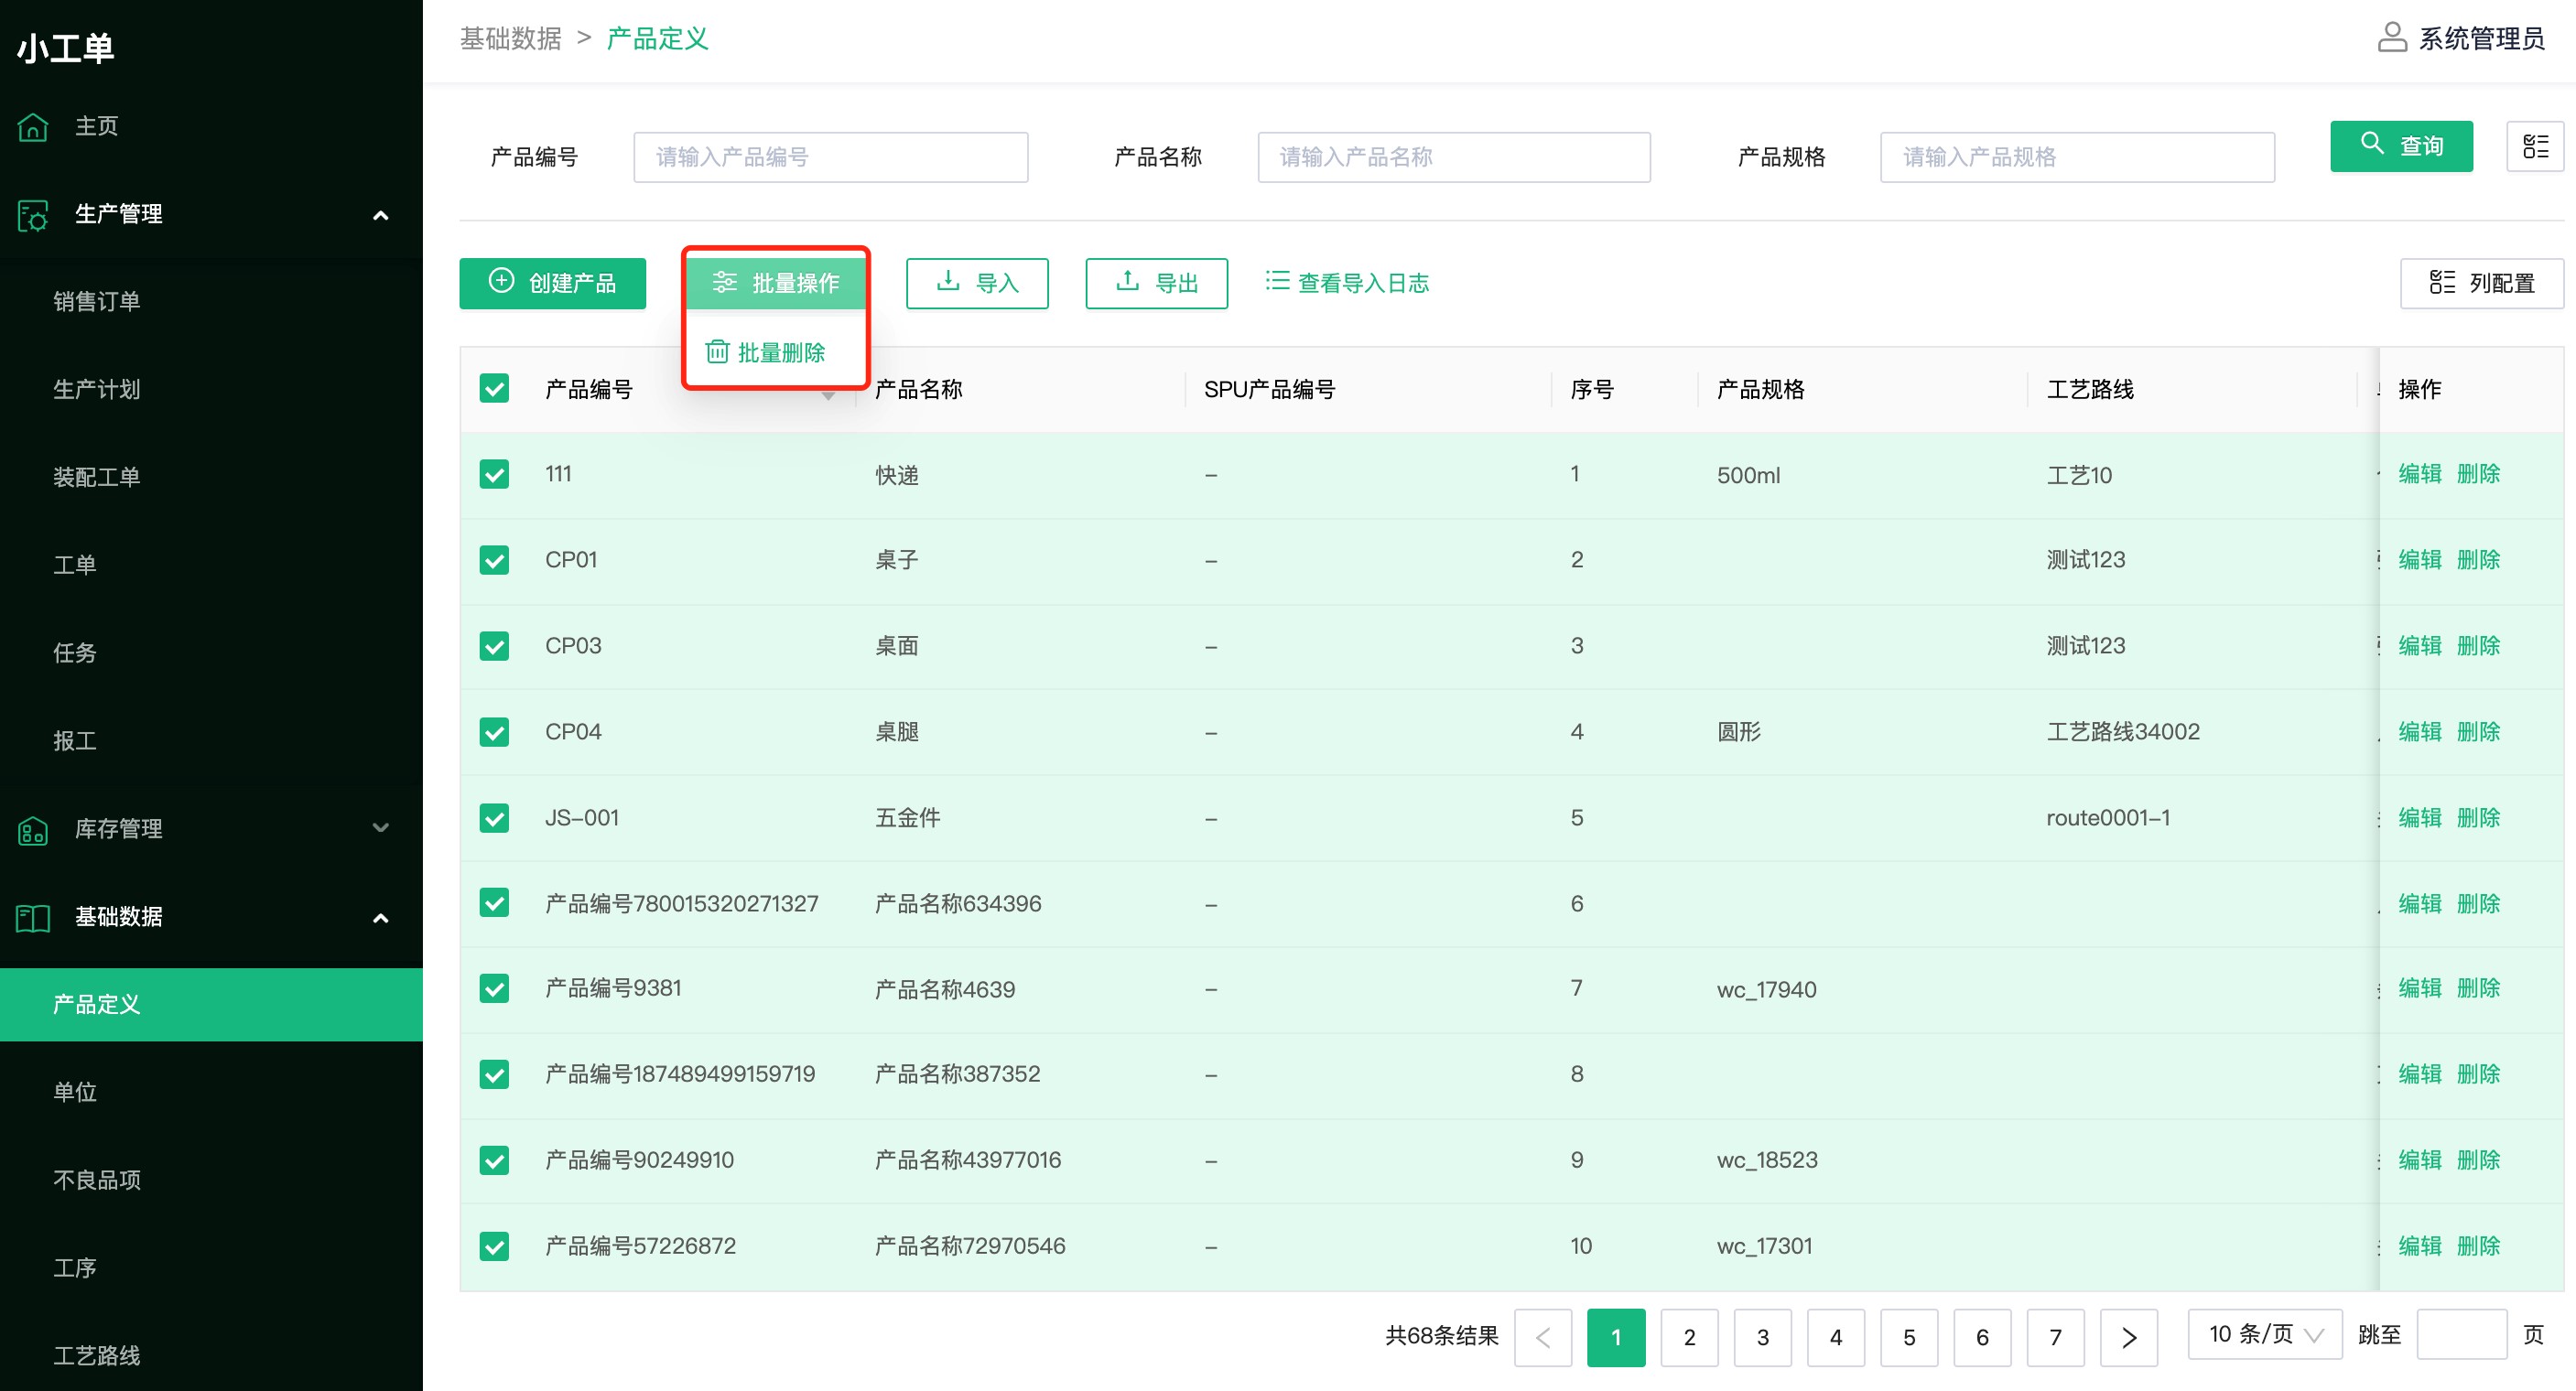Click the 基础数据 breadcrumb

(511, 38)
